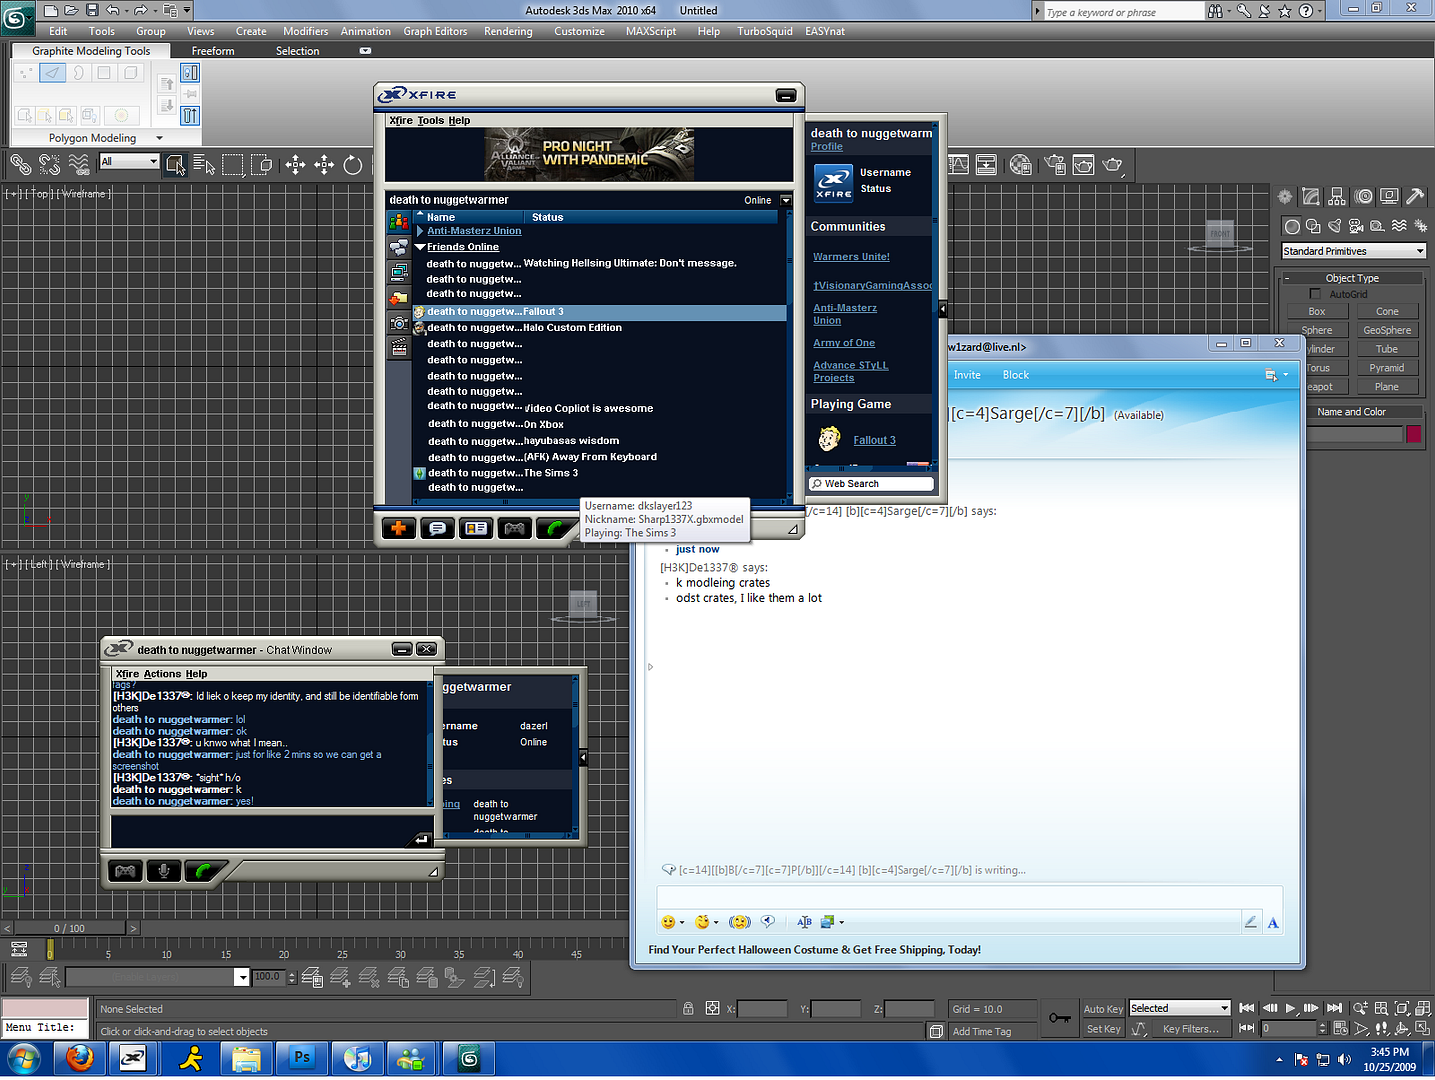Viewport: 1435px width, 1080px height.
Task: Open the Selection Filter 'All' dropdown
Action: pos(129,161)
